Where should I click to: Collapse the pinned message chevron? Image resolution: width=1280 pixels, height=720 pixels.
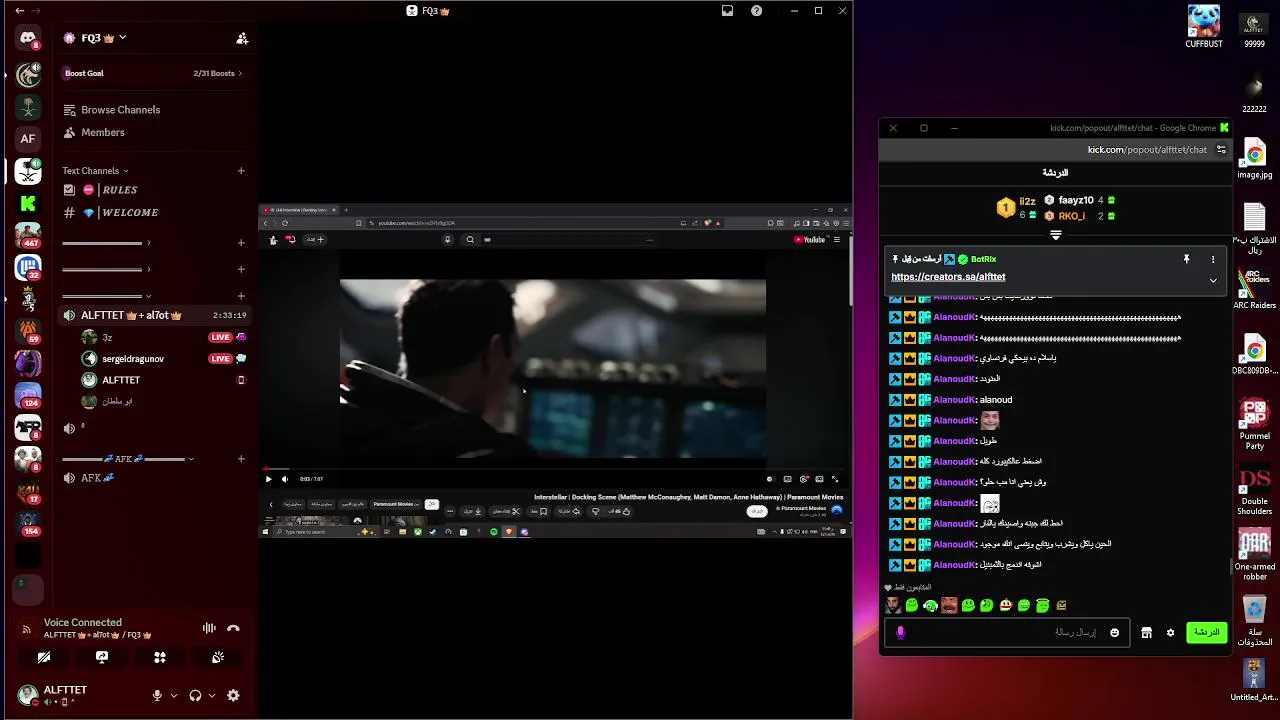tap(1213, 280)
